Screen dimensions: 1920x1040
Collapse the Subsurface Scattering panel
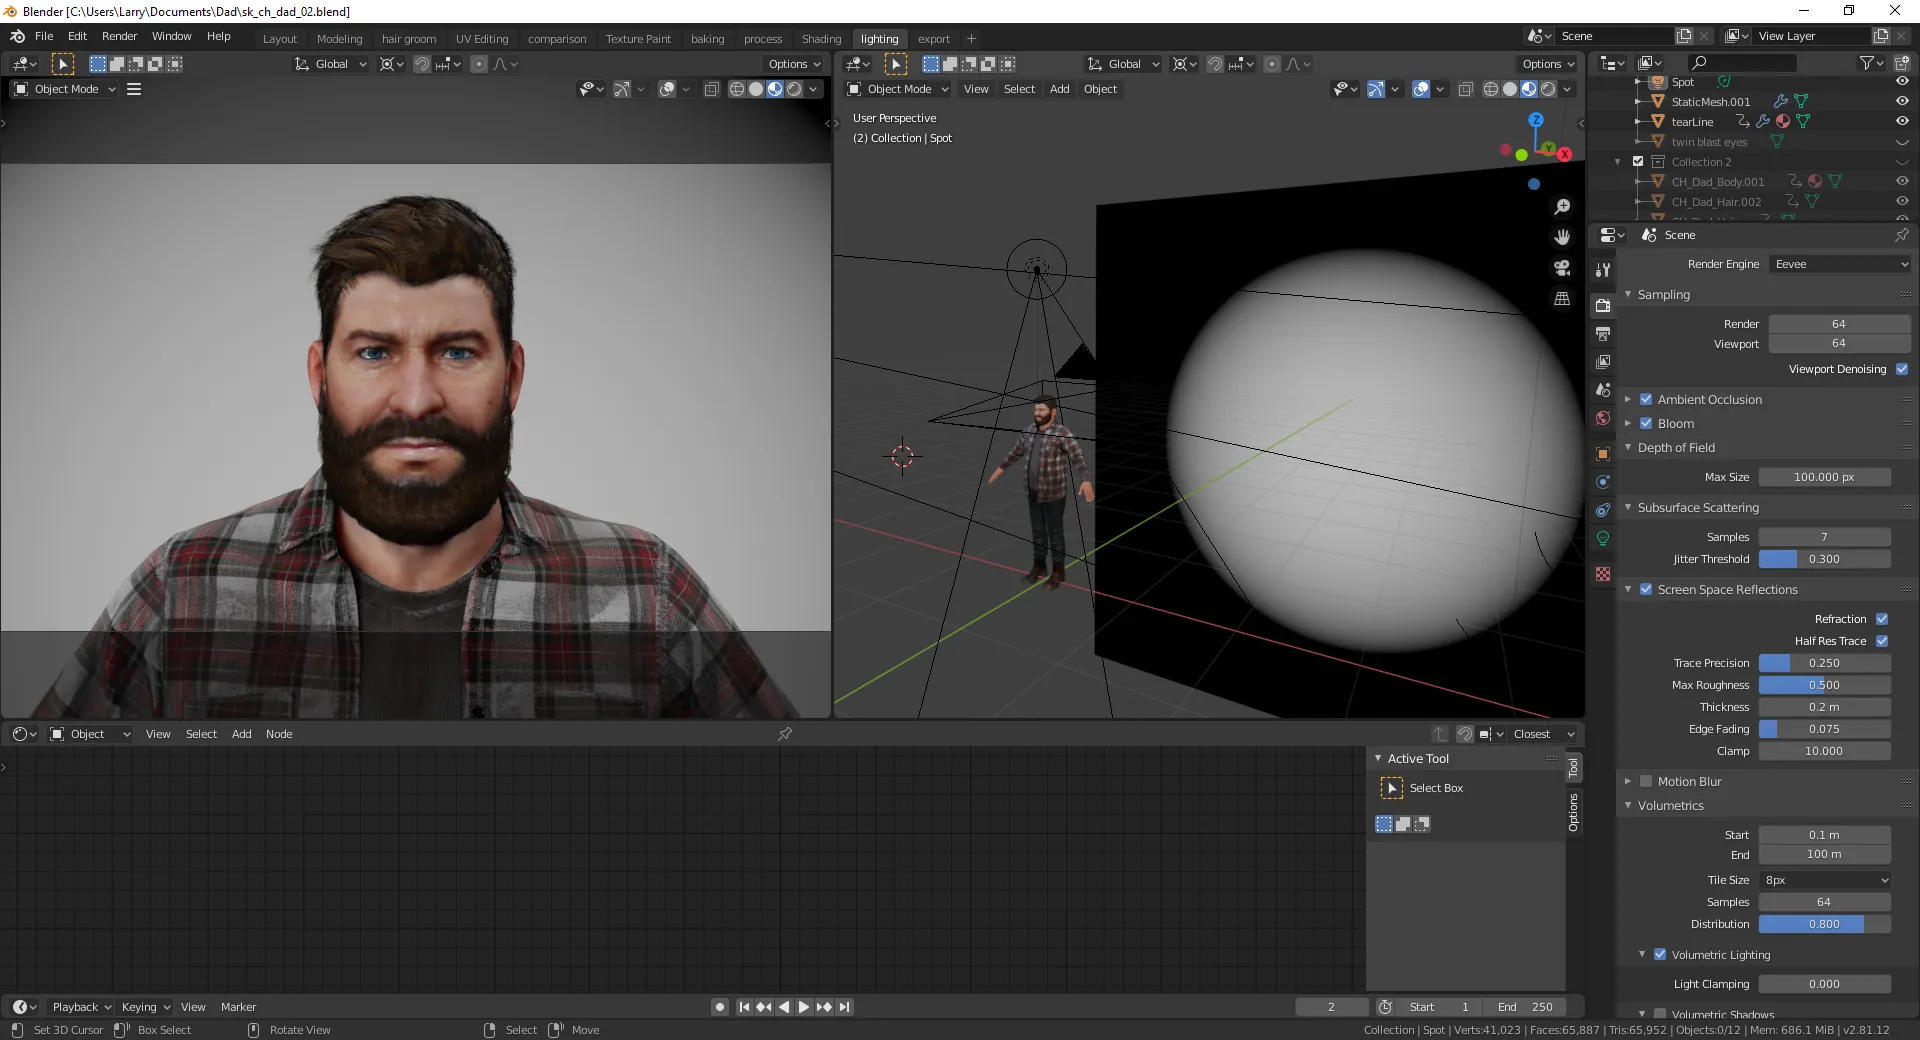pos(1697,508)
